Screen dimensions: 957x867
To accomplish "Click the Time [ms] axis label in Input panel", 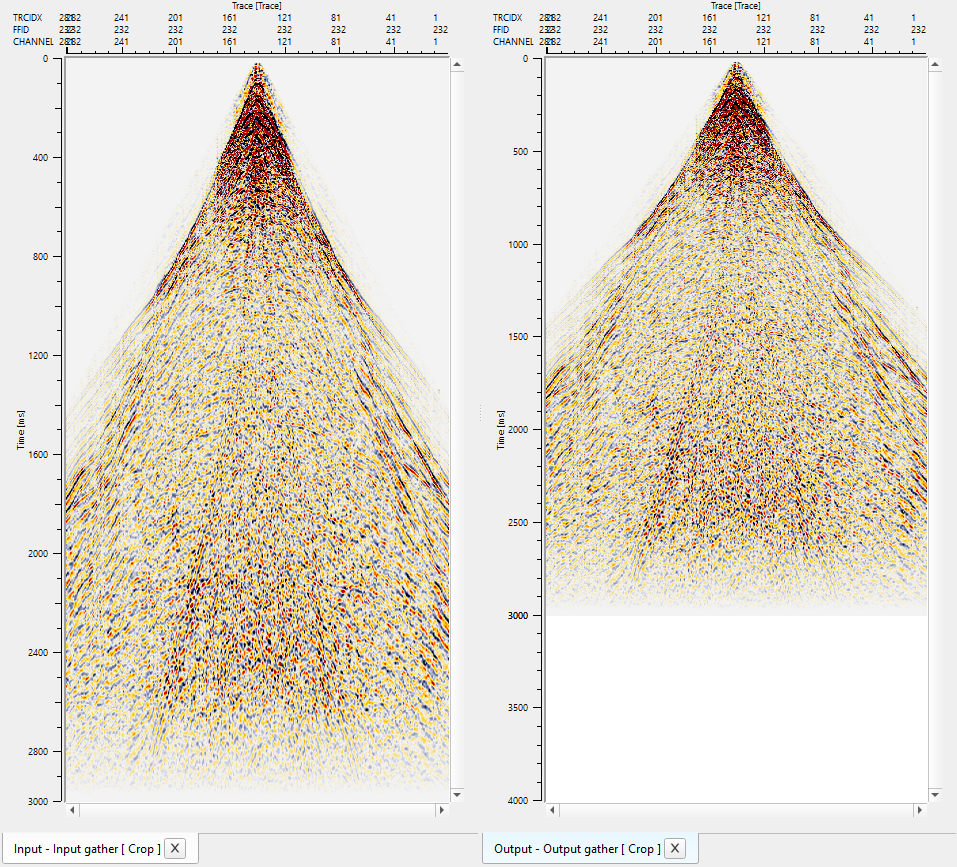I will (x=21, y=430).
